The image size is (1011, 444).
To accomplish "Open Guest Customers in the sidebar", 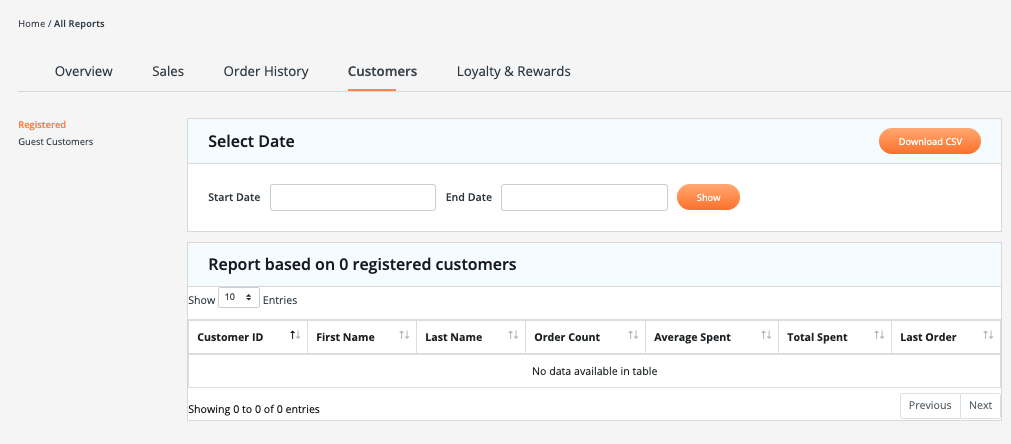I will point(55,142).
